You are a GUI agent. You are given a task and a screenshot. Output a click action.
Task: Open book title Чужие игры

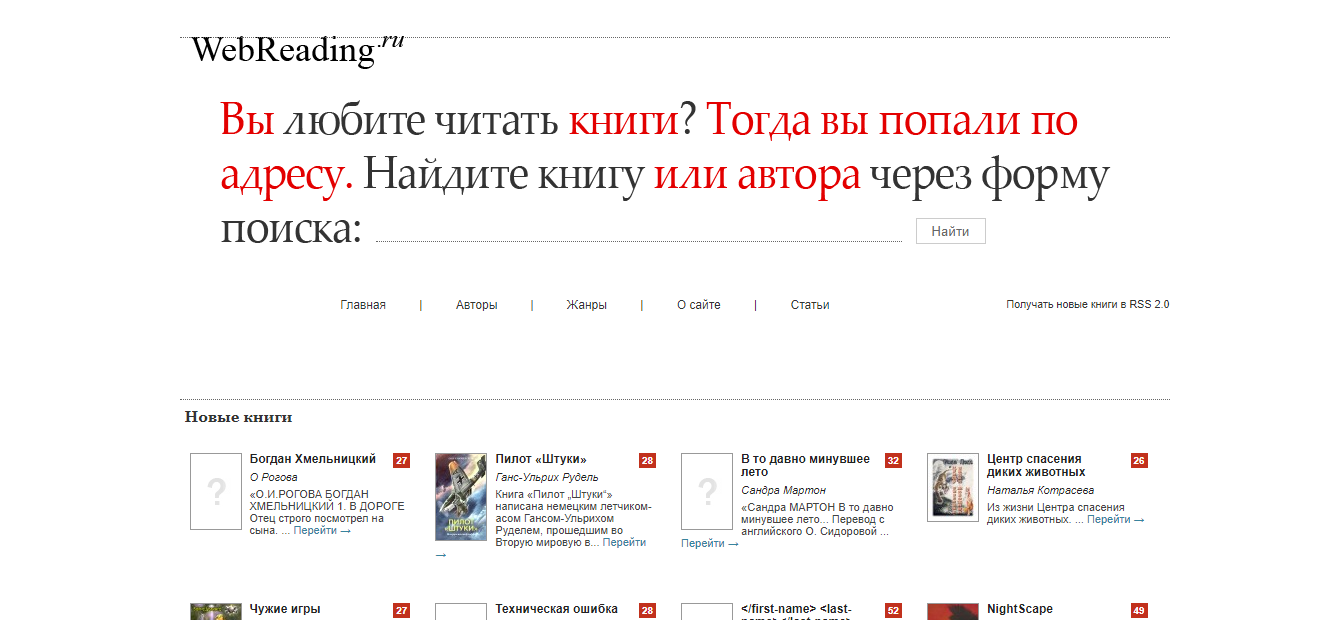coord(285,609)
